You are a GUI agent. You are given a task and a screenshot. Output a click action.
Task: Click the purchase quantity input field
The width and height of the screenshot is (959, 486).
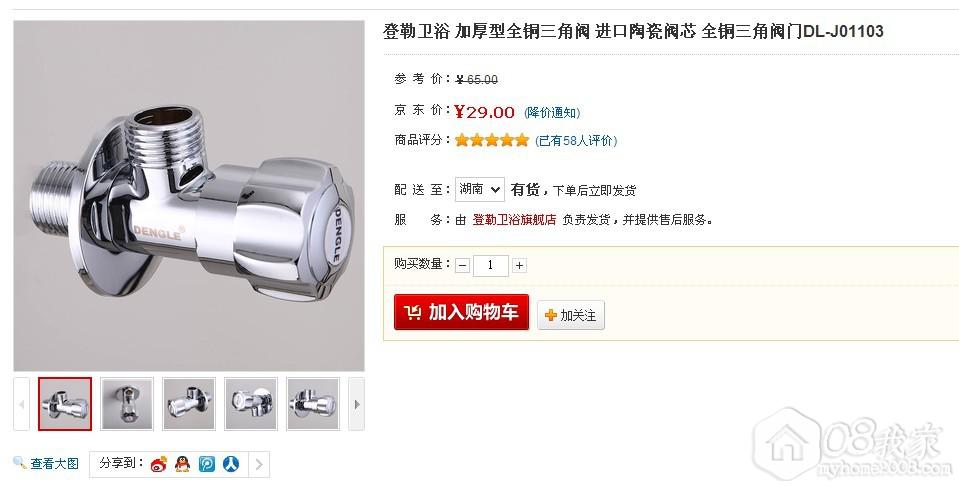[491, 265]
